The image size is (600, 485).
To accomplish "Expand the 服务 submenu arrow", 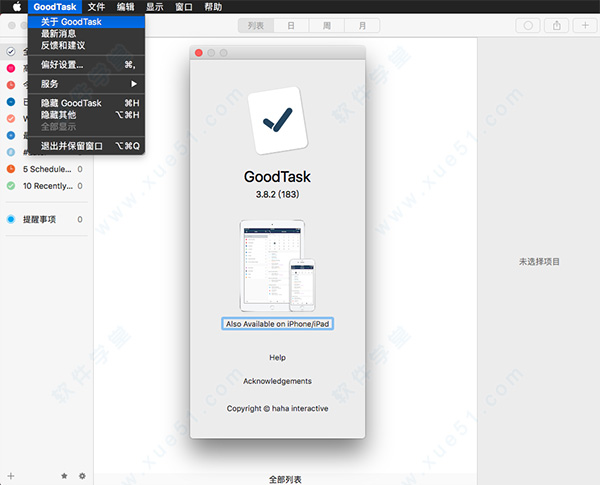I will click(134, 84).
